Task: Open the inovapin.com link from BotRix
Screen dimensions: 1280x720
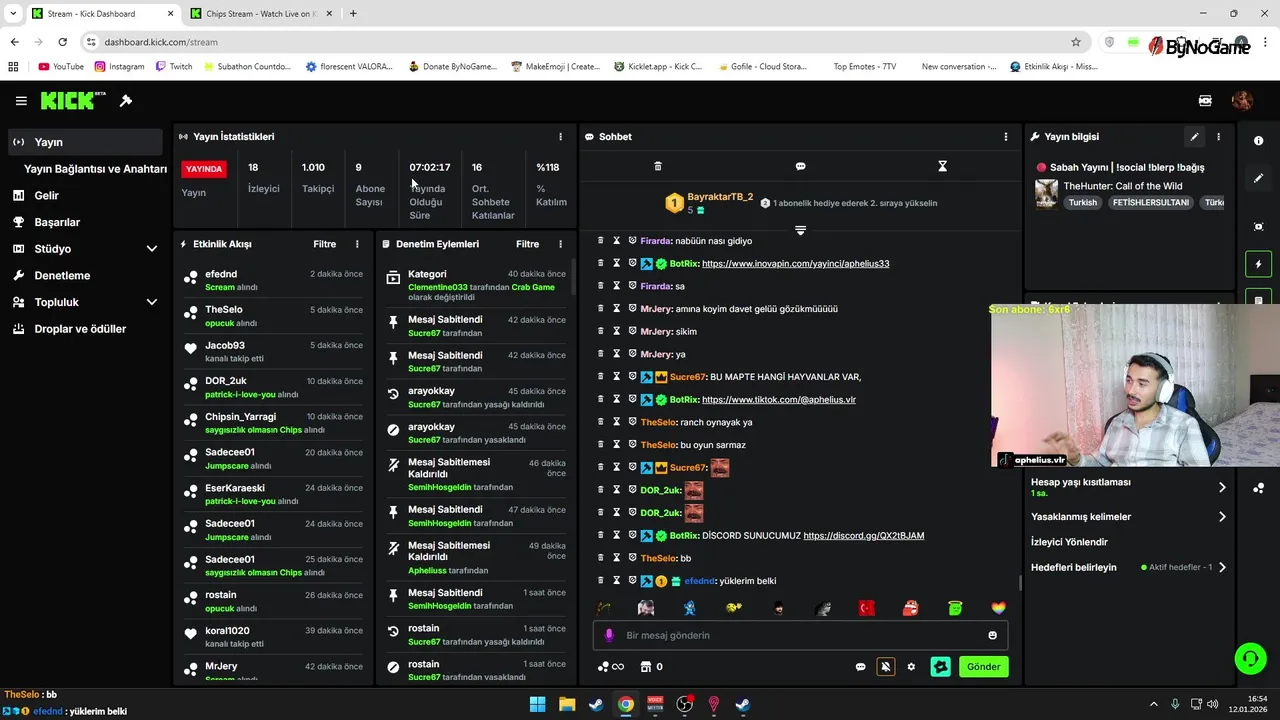Action: [795, 264]
